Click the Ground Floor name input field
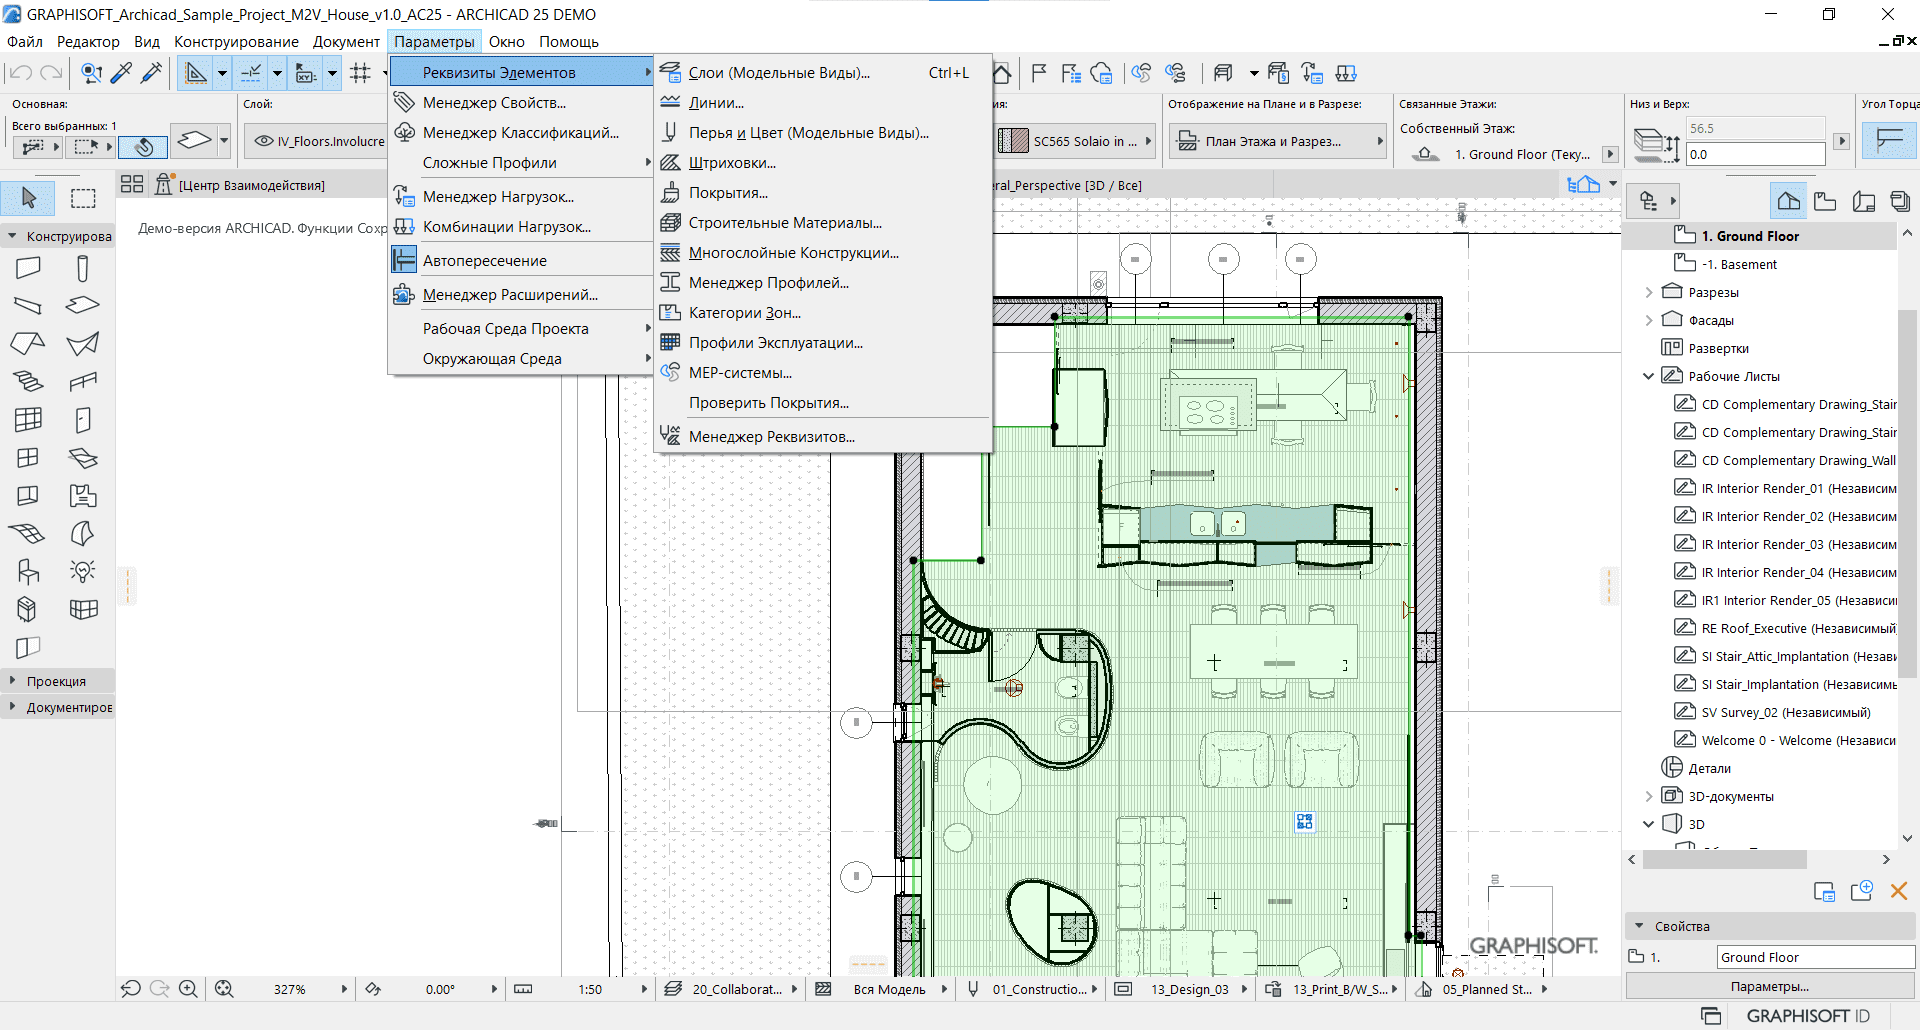This screenshot has height=1030, width=1920. pos(1814,957)
